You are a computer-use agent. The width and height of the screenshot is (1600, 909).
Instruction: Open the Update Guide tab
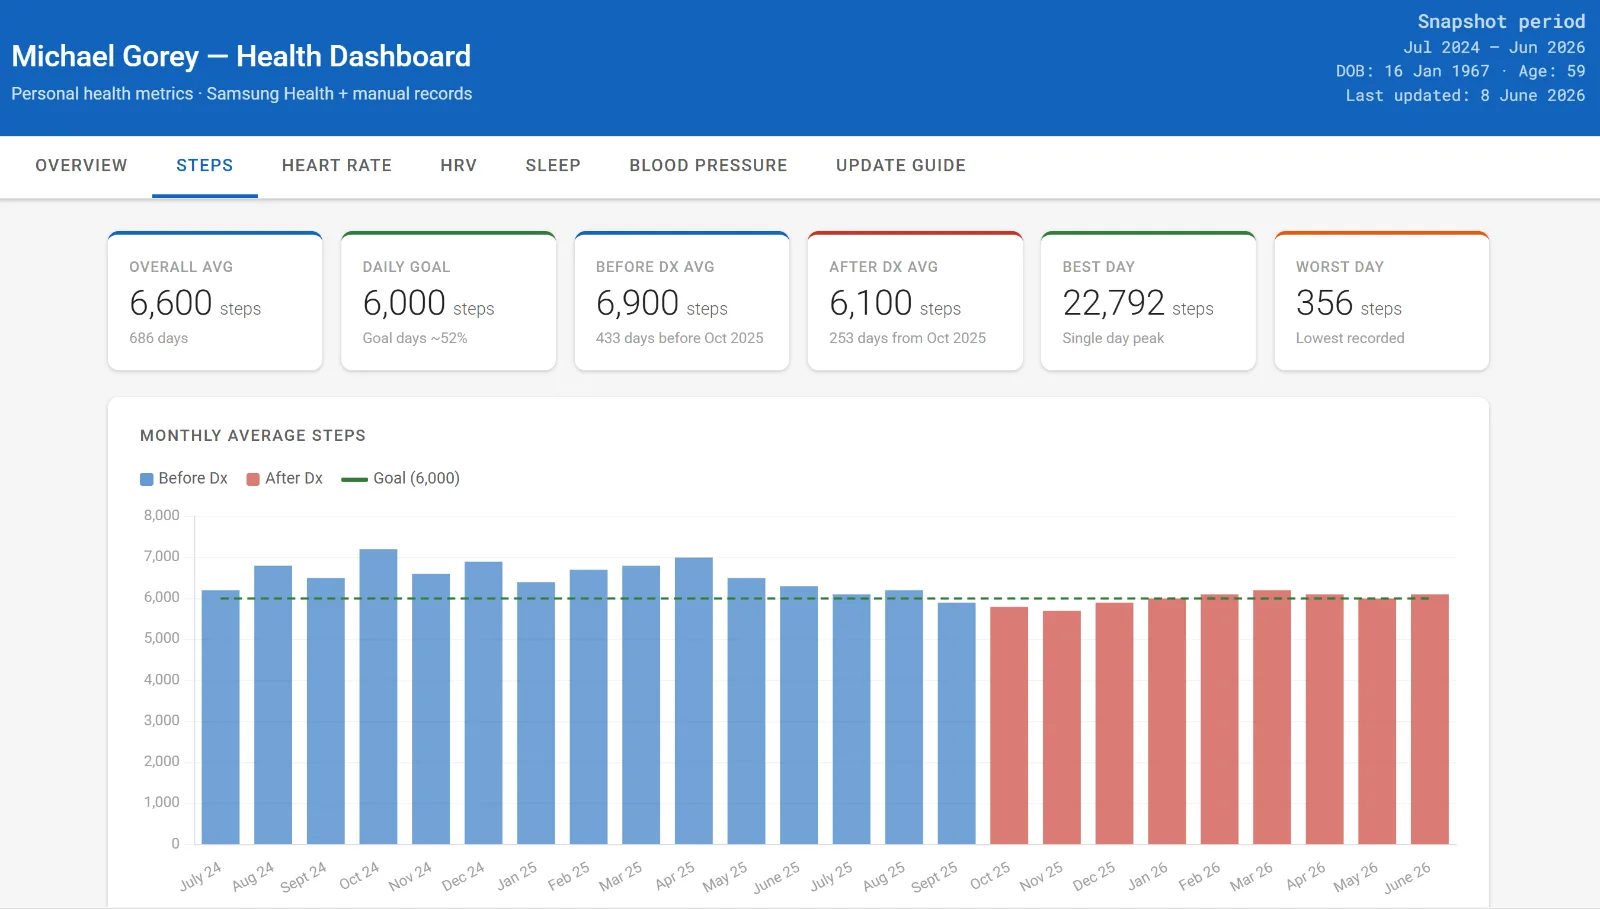click(x=901, y=166)
